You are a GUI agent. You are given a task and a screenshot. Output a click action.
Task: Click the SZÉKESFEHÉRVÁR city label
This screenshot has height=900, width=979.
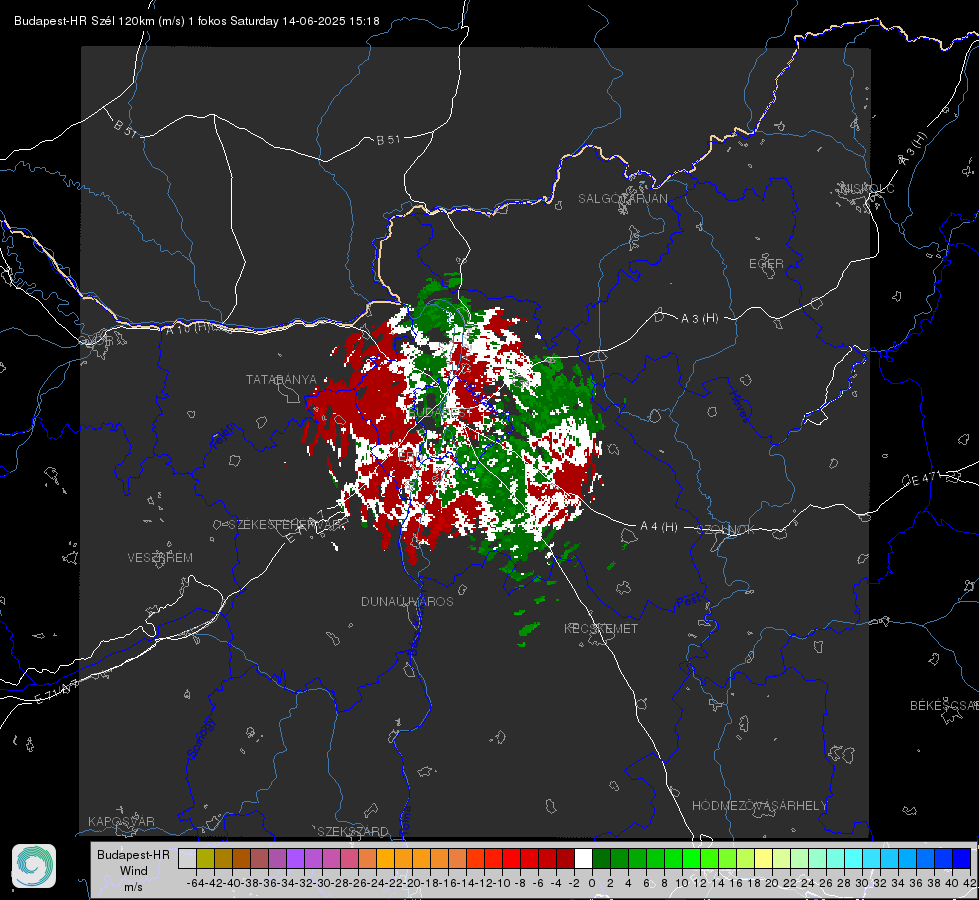(287, 525)
